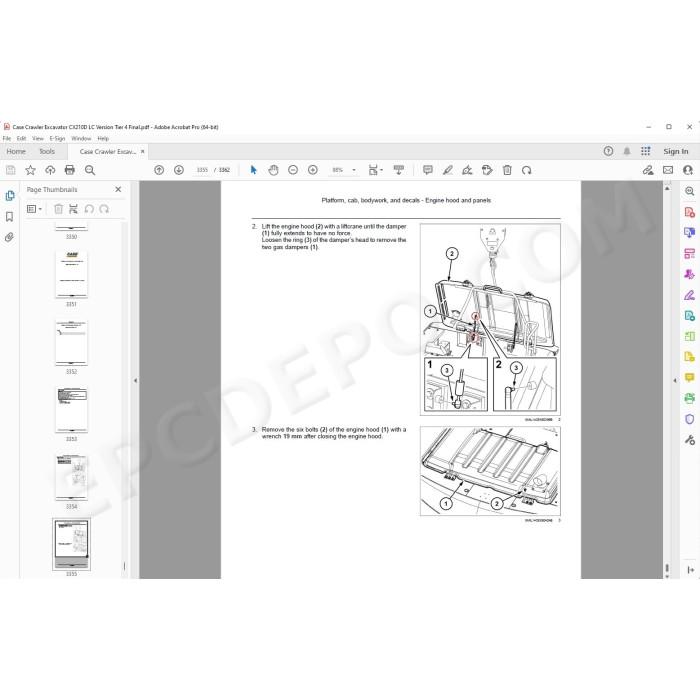Collapse the left navigation pane arrow
The image size is (700, 700).
pos(135,381)
